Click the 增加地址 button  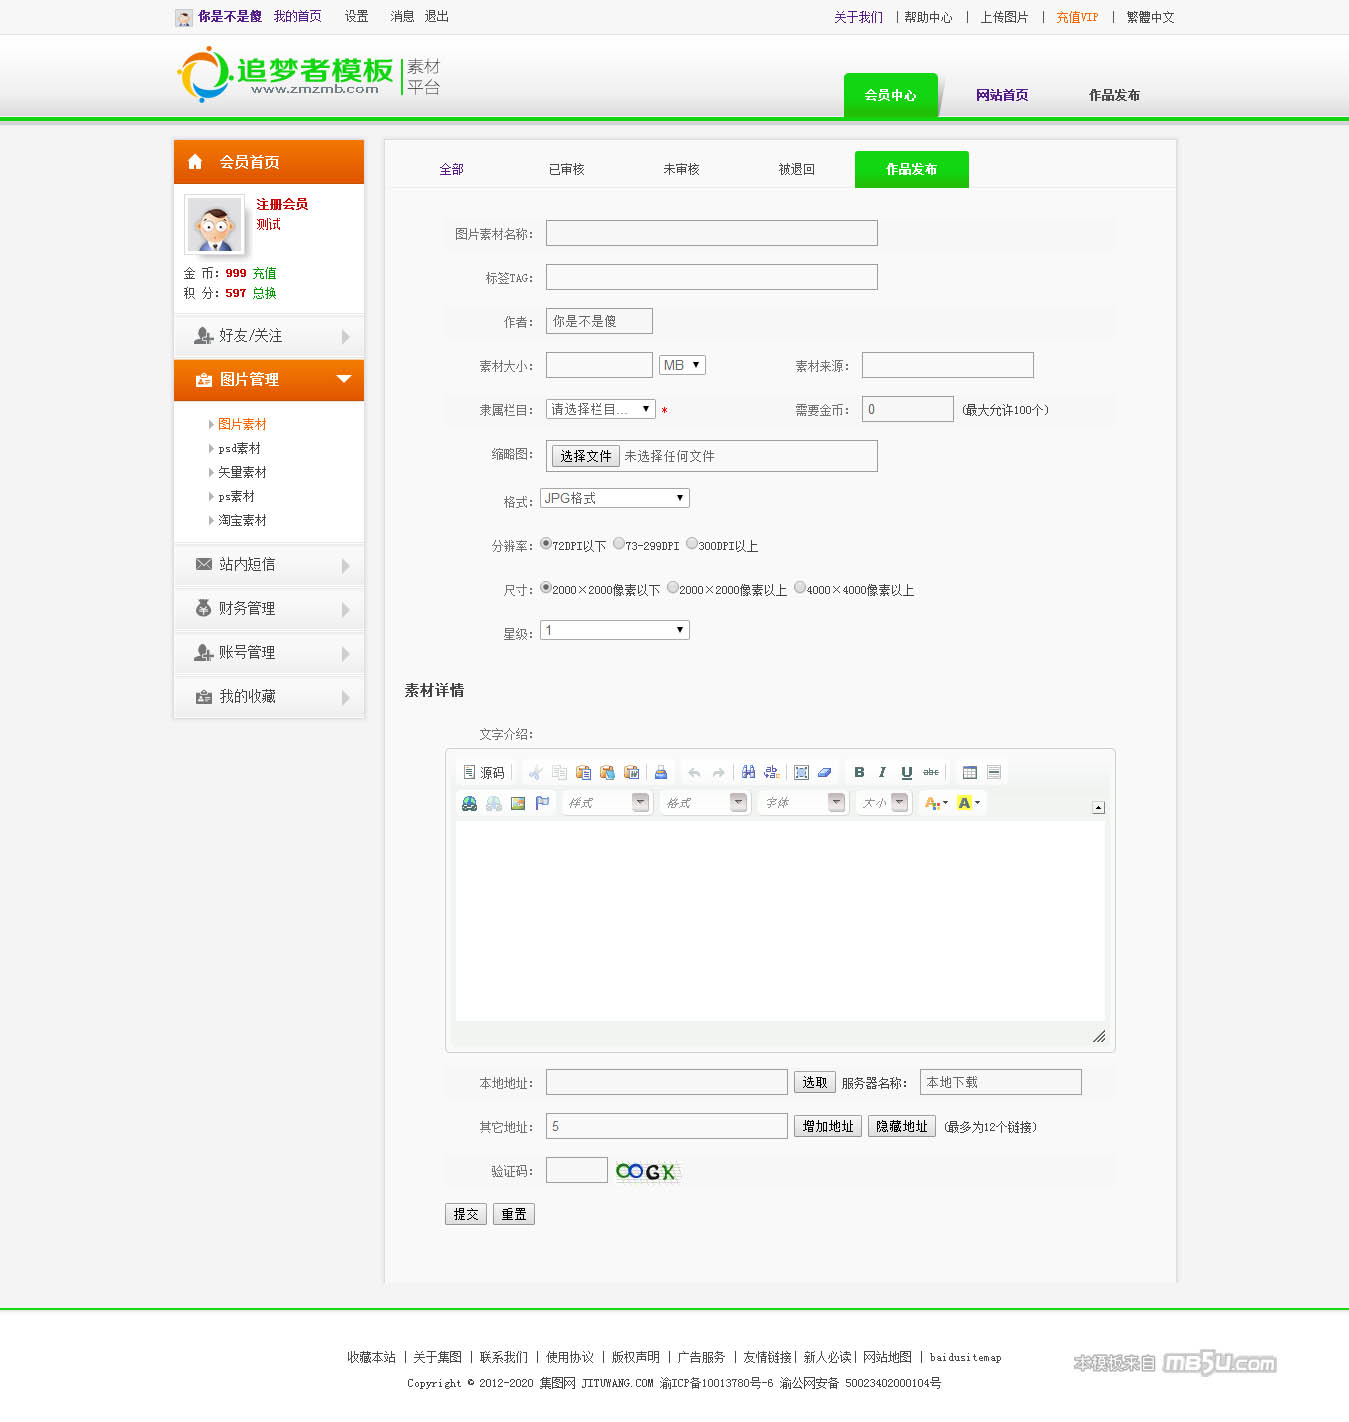[x=828, y=1127]
